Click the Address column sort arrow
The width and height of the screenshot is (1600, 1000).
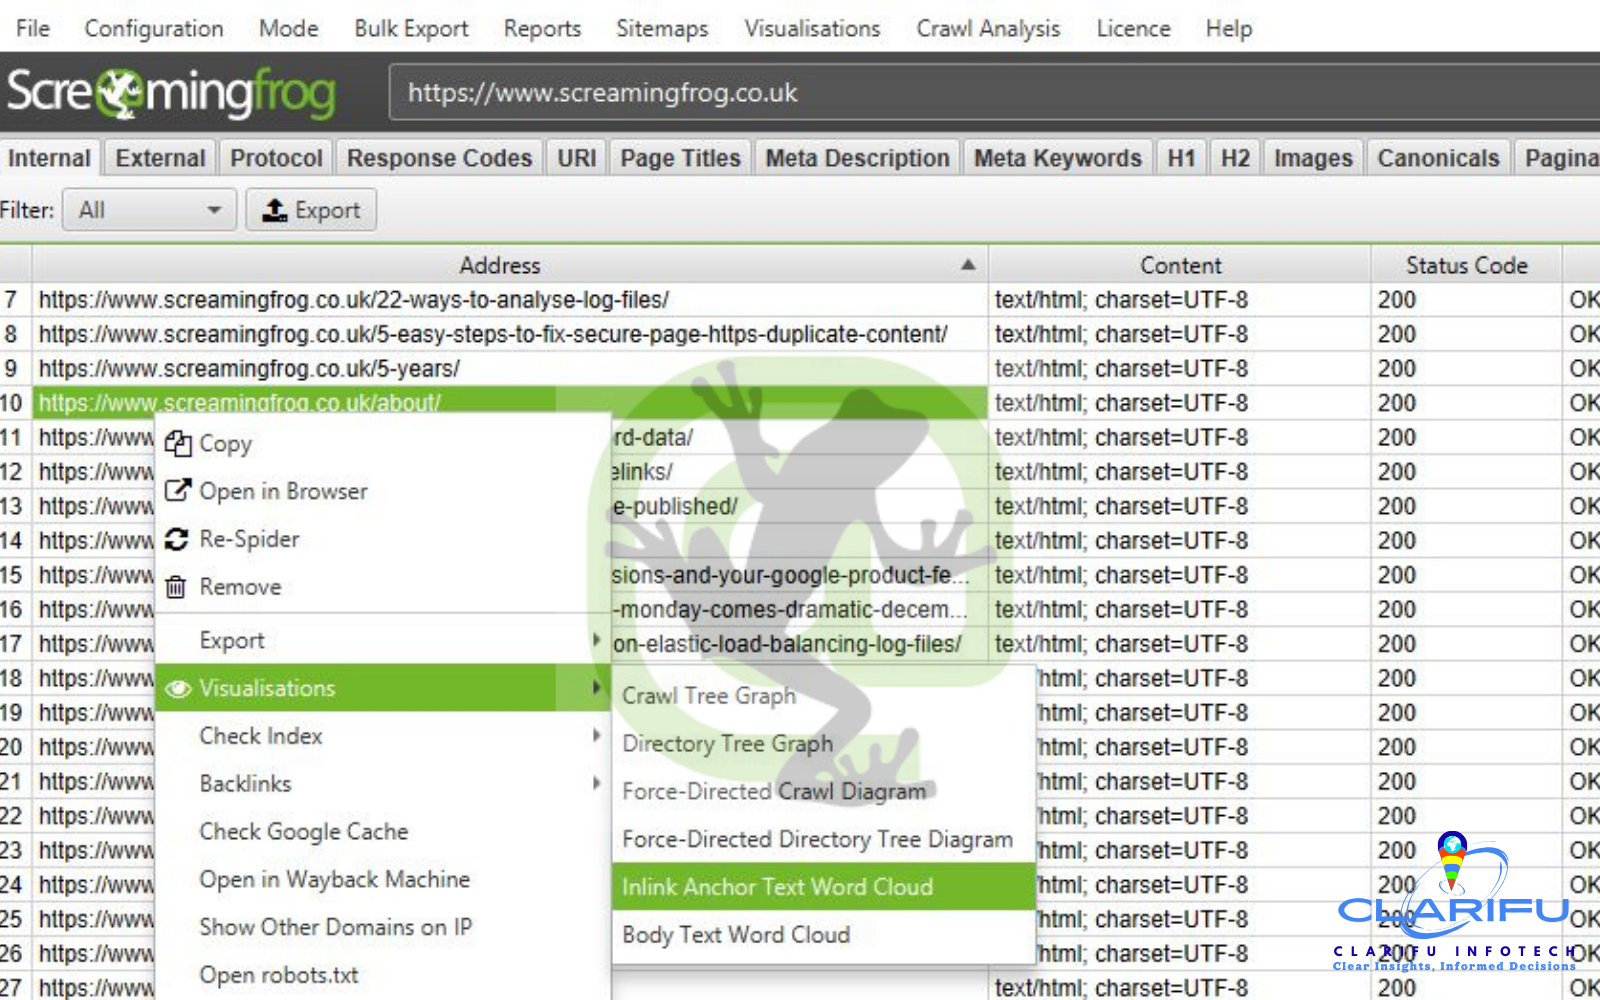(967, 265)
